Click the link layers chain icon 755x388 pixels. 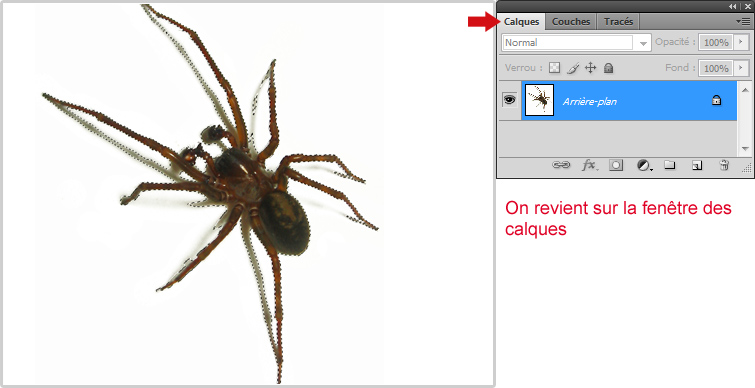561,166
